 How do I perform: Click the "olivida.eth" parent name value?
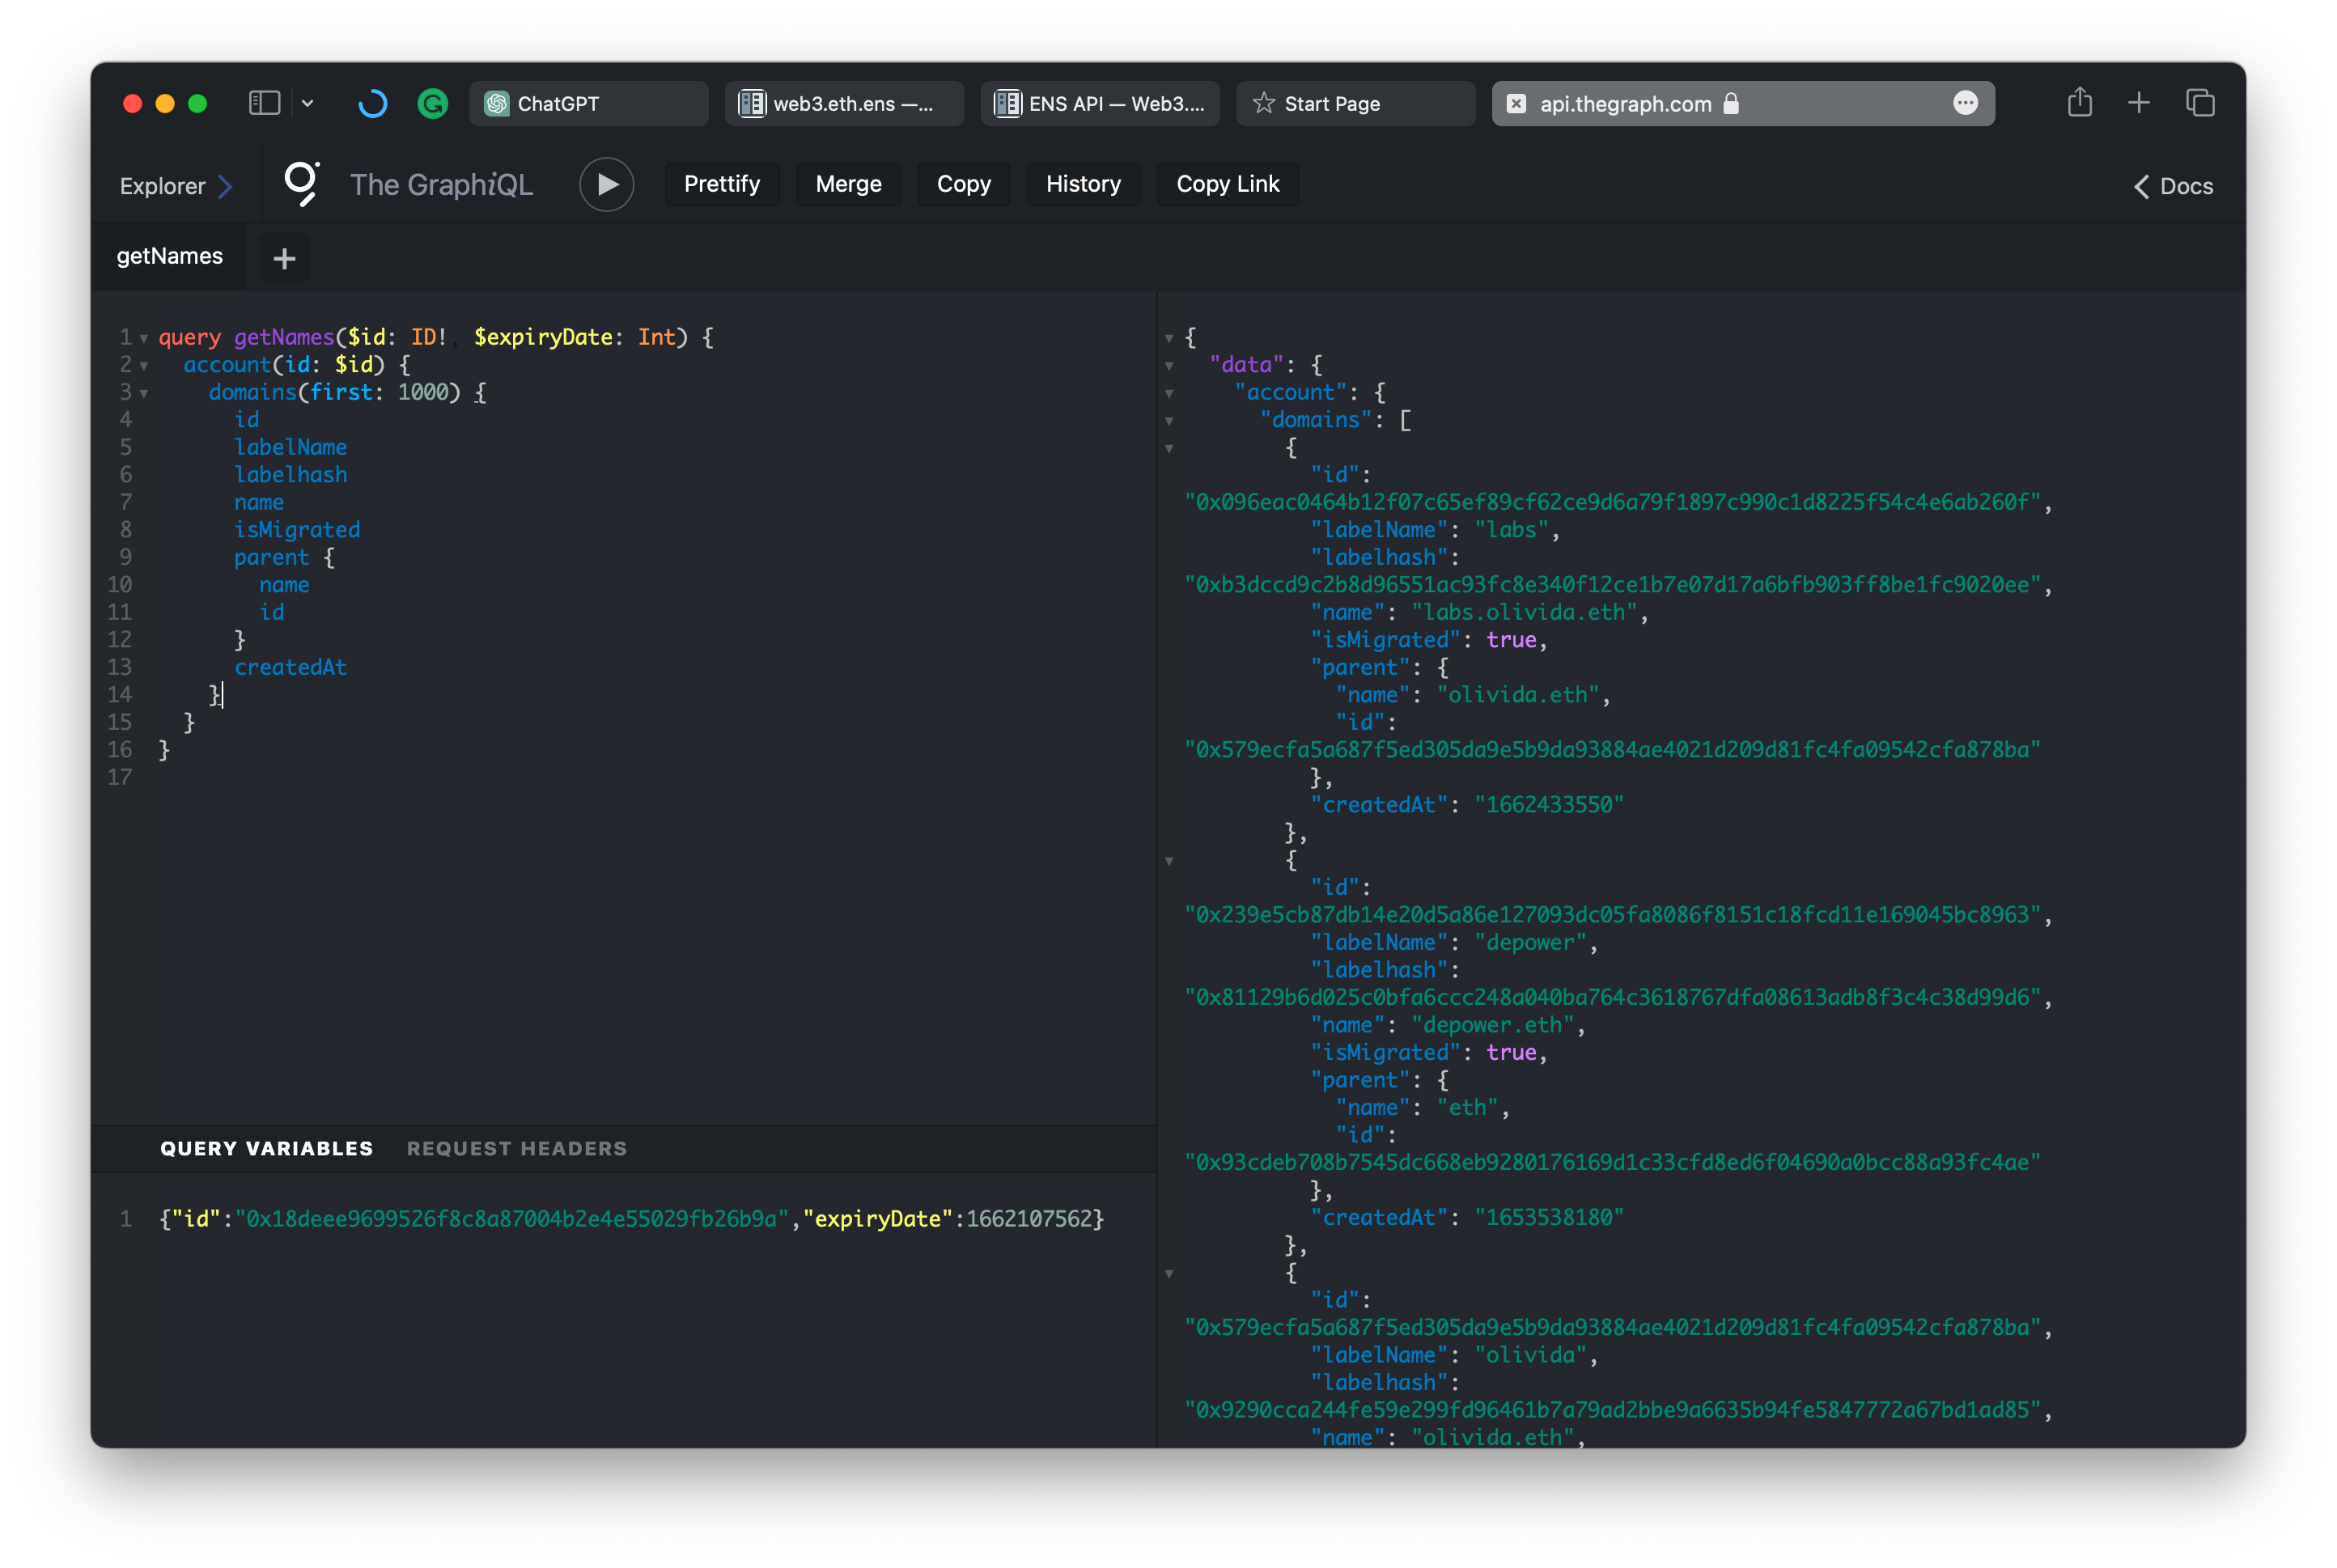(1517, 695)
